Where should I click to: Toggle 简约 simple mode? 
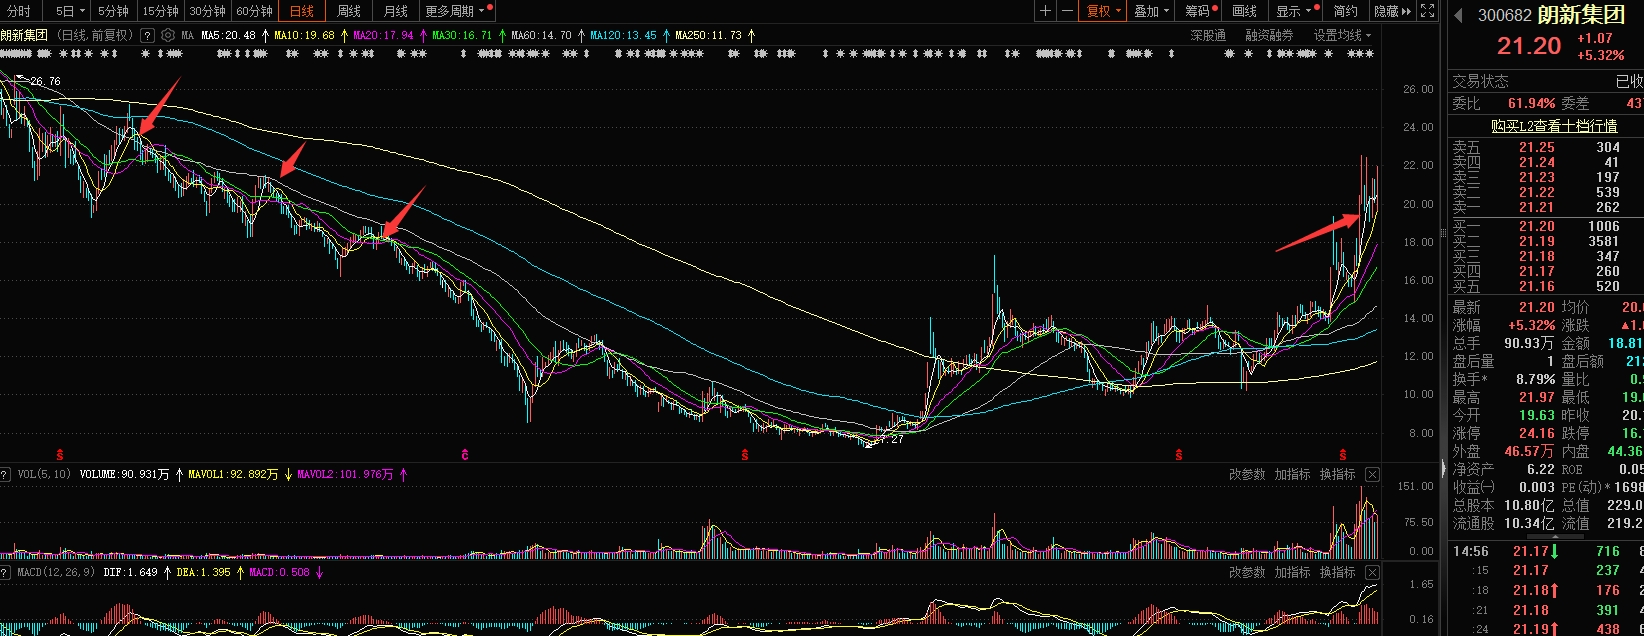click(1346, 11)
